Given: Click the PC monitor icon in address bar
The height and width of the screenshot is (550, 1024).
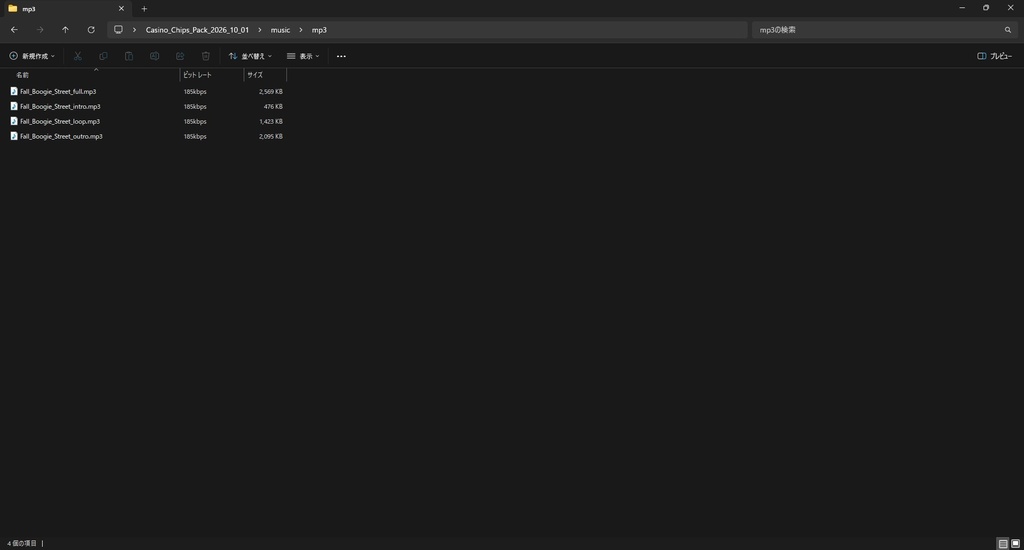Looking at the screenshot, I should point(118,29).
